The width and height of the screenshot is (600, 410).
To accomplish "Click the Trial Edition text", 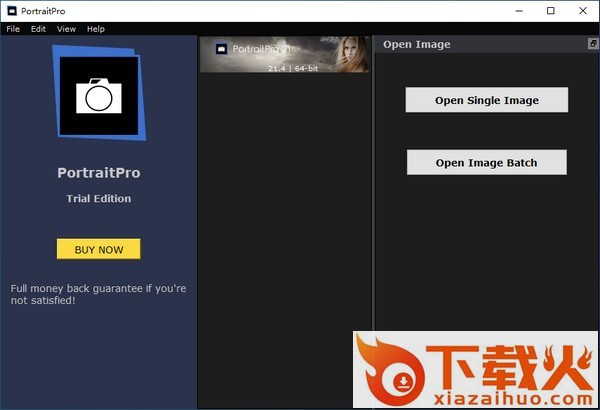I will 99,198.
